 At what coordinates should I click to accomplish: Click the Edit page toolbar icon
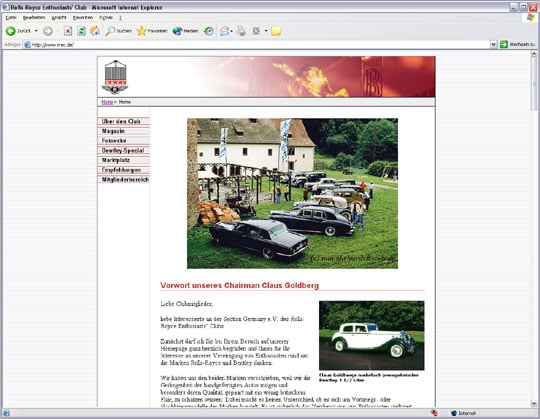click(x=257, y=31)
